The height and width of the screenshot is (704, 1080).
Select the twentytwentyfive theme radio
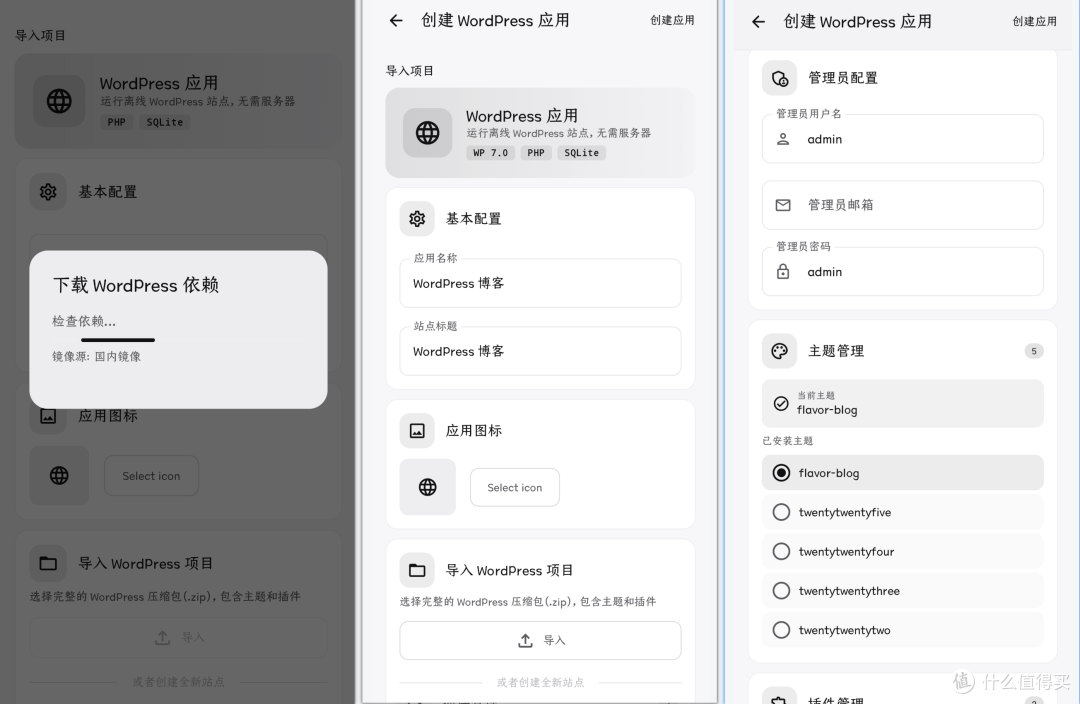(x=781, y=513)
